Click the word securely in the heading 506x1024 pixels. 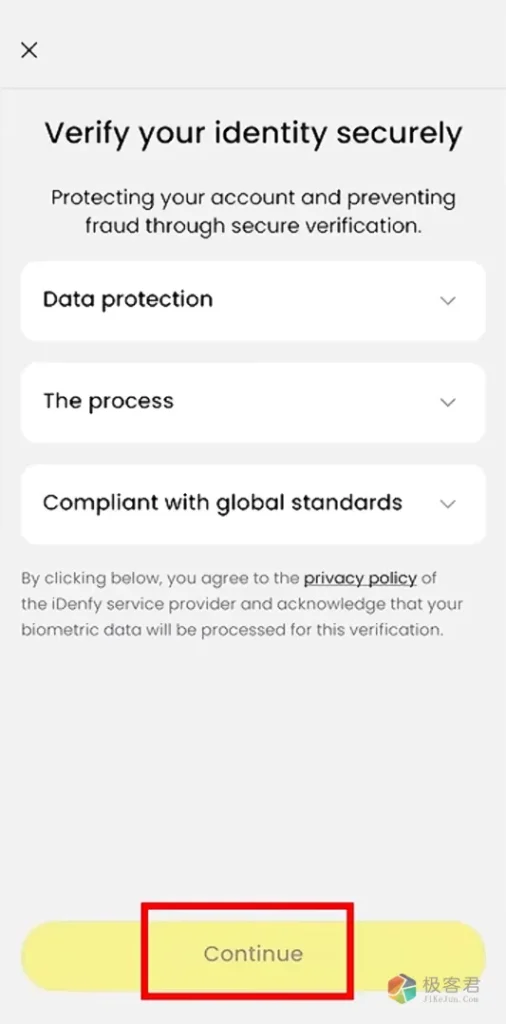[x=400, y=135]
